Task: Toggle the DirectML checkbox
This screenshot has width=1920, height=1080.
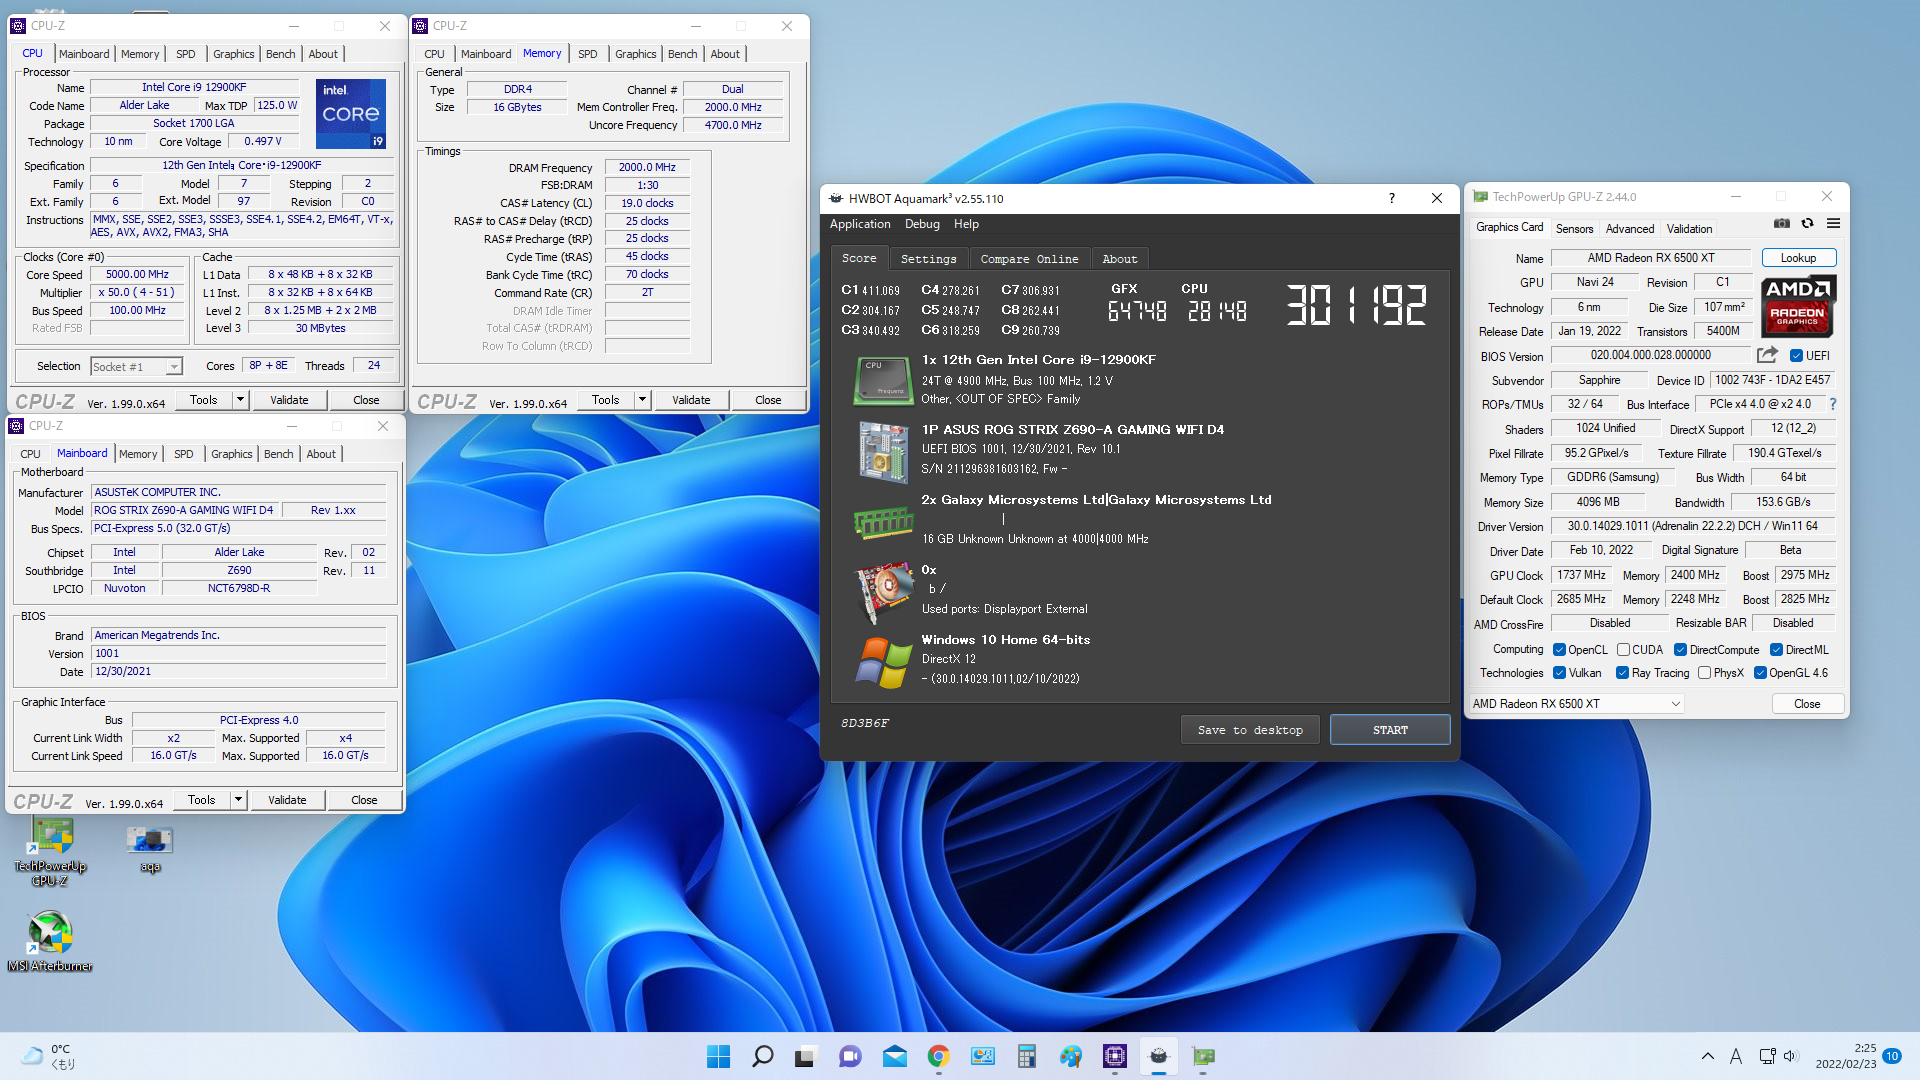Action: pyautogui.click(x=1777, y=650)
